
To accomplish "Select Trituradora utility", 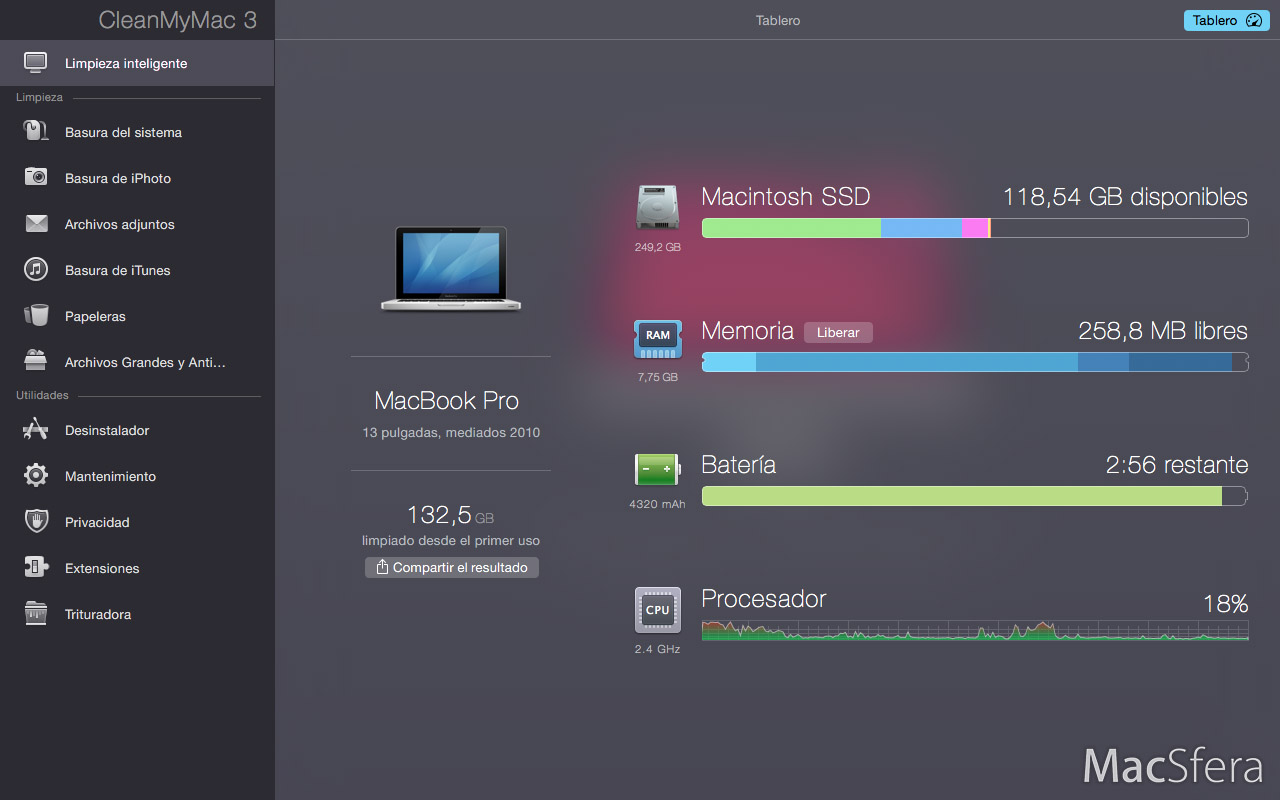I will [137, 614].
